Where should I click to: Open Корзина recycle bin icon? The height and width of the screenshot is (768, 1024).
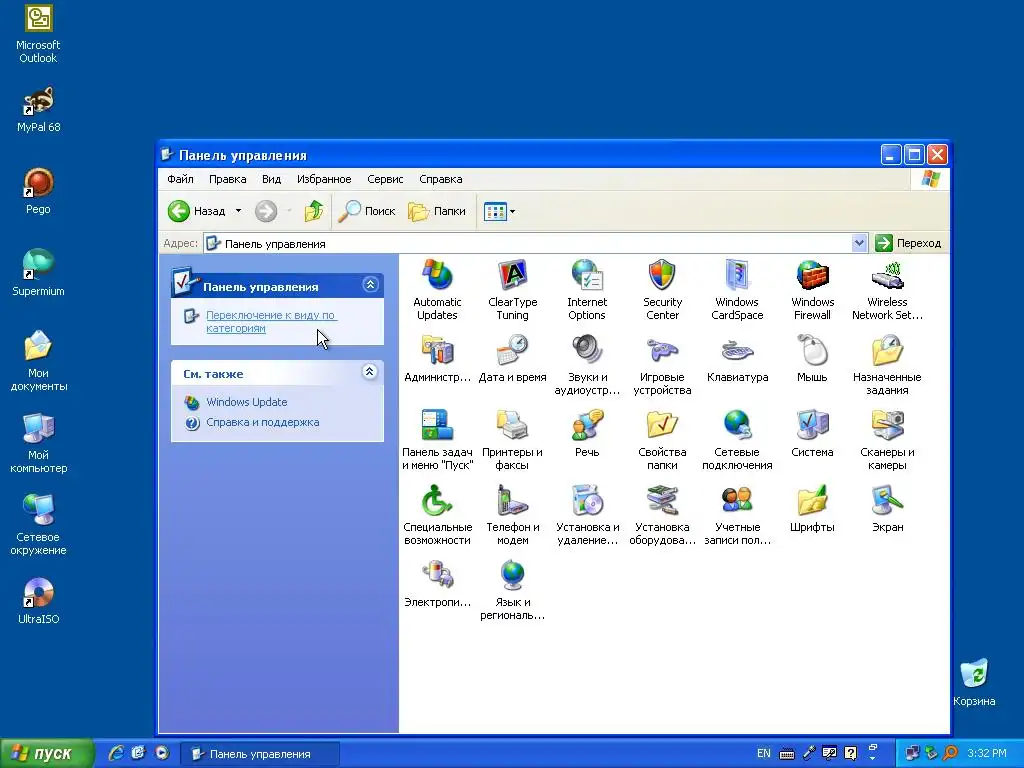(x=974, y=682)
